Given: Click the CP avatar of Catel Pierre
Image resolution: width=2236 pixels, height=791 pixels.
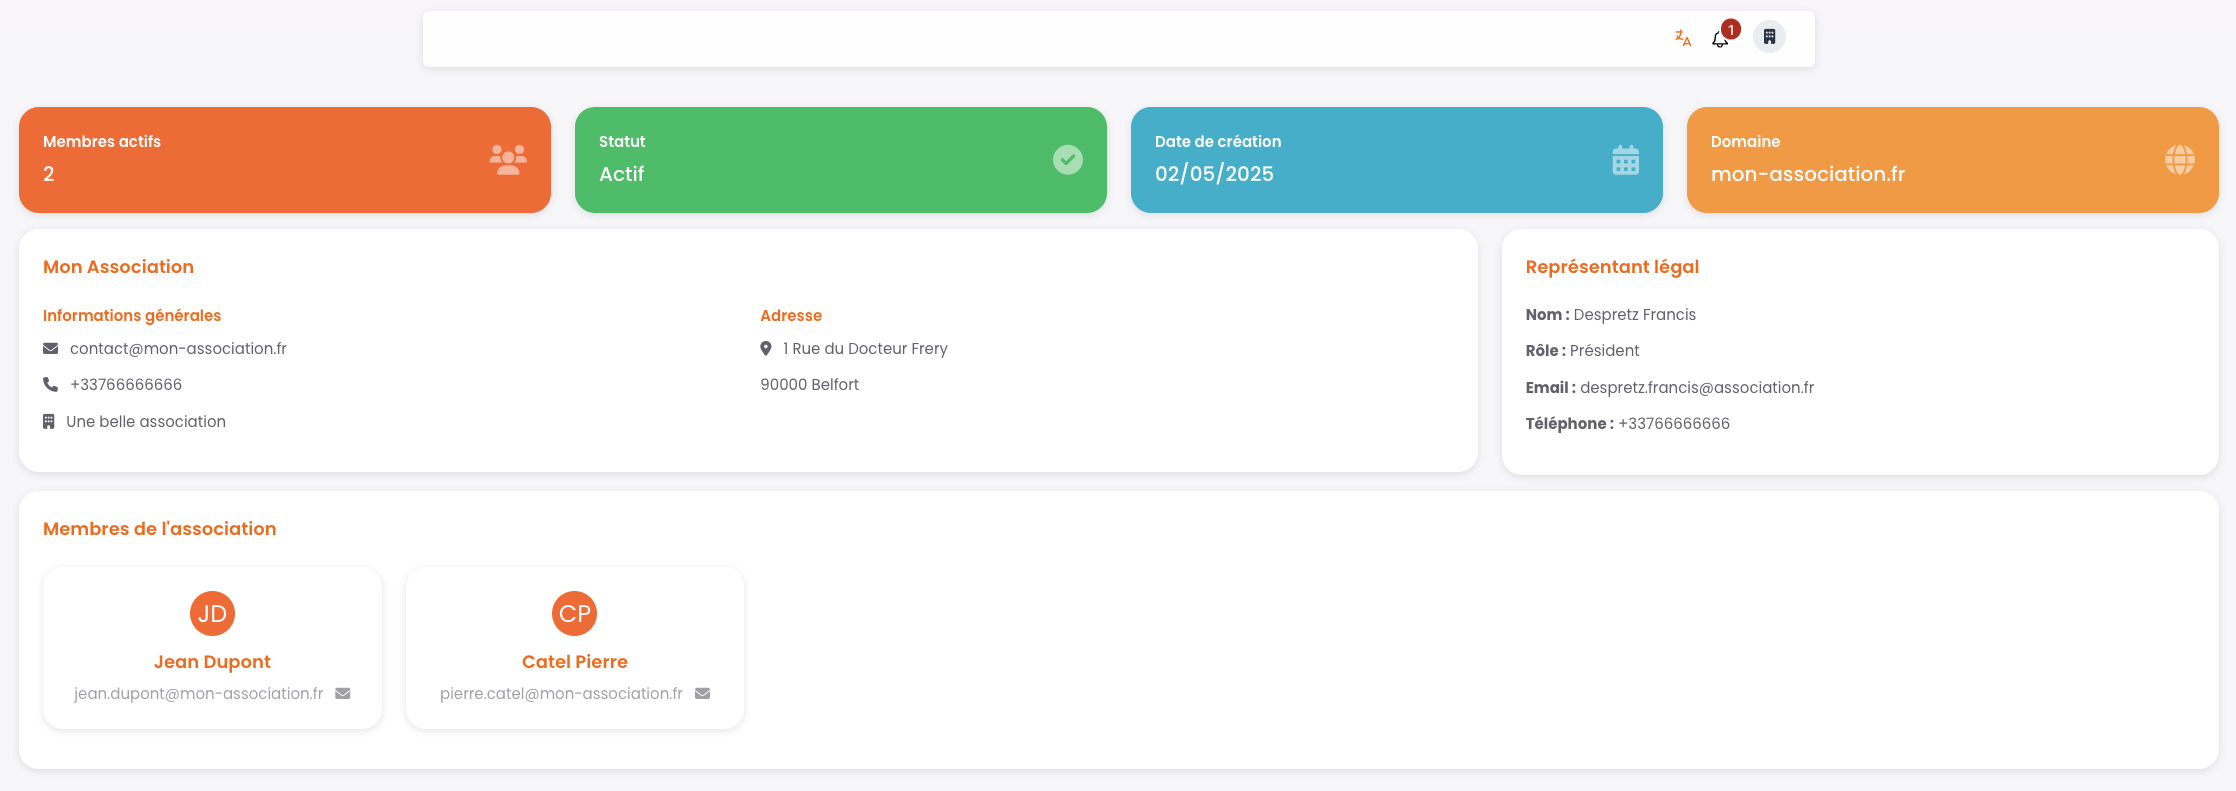Looking at the screenshot, I should tap(574, 613).
